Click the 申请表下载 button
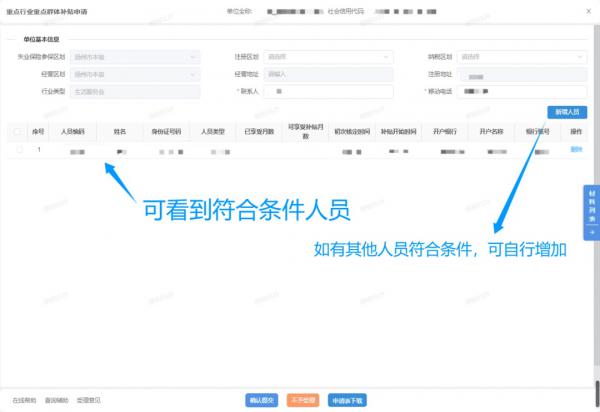The image size is (600, 412). point(348,400)
